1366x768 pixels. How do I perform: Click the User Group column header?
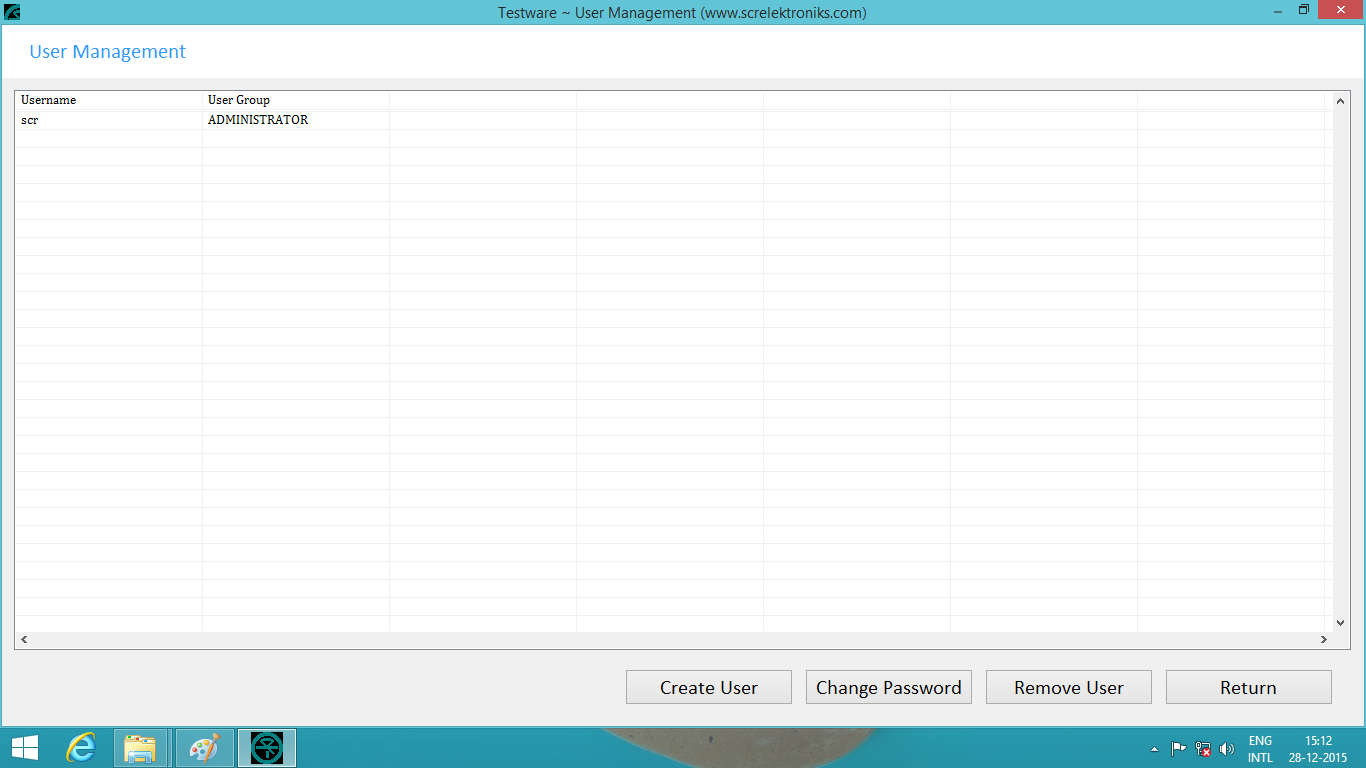click(296, 100)
